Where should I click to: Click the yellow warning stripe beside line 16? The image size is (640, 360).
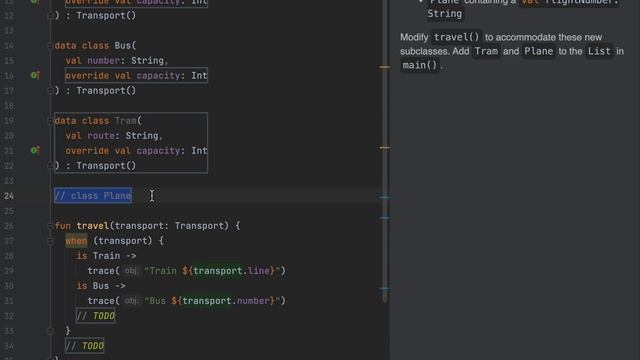(384, 67)
